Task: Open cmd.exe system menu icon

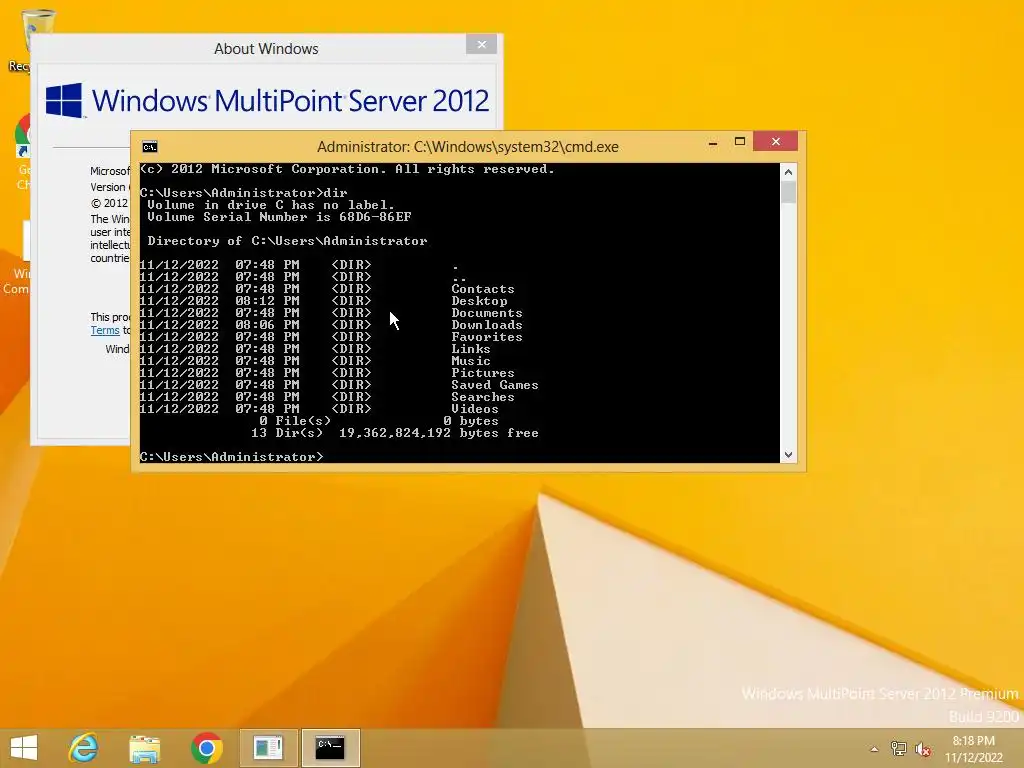Action: [x=150, y=147]
